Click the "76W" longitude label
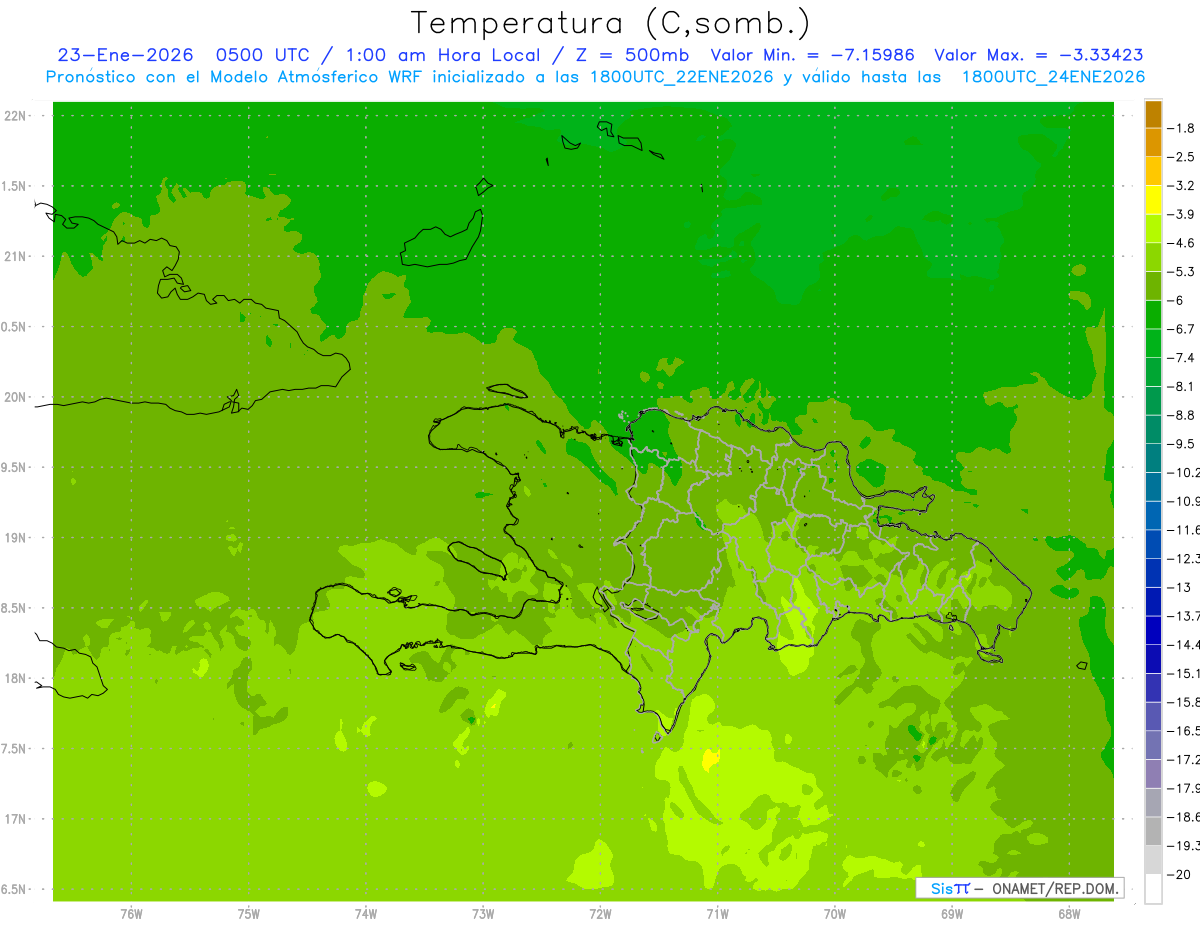Screen dimensions: 1200x927 (x=131, y=913)
